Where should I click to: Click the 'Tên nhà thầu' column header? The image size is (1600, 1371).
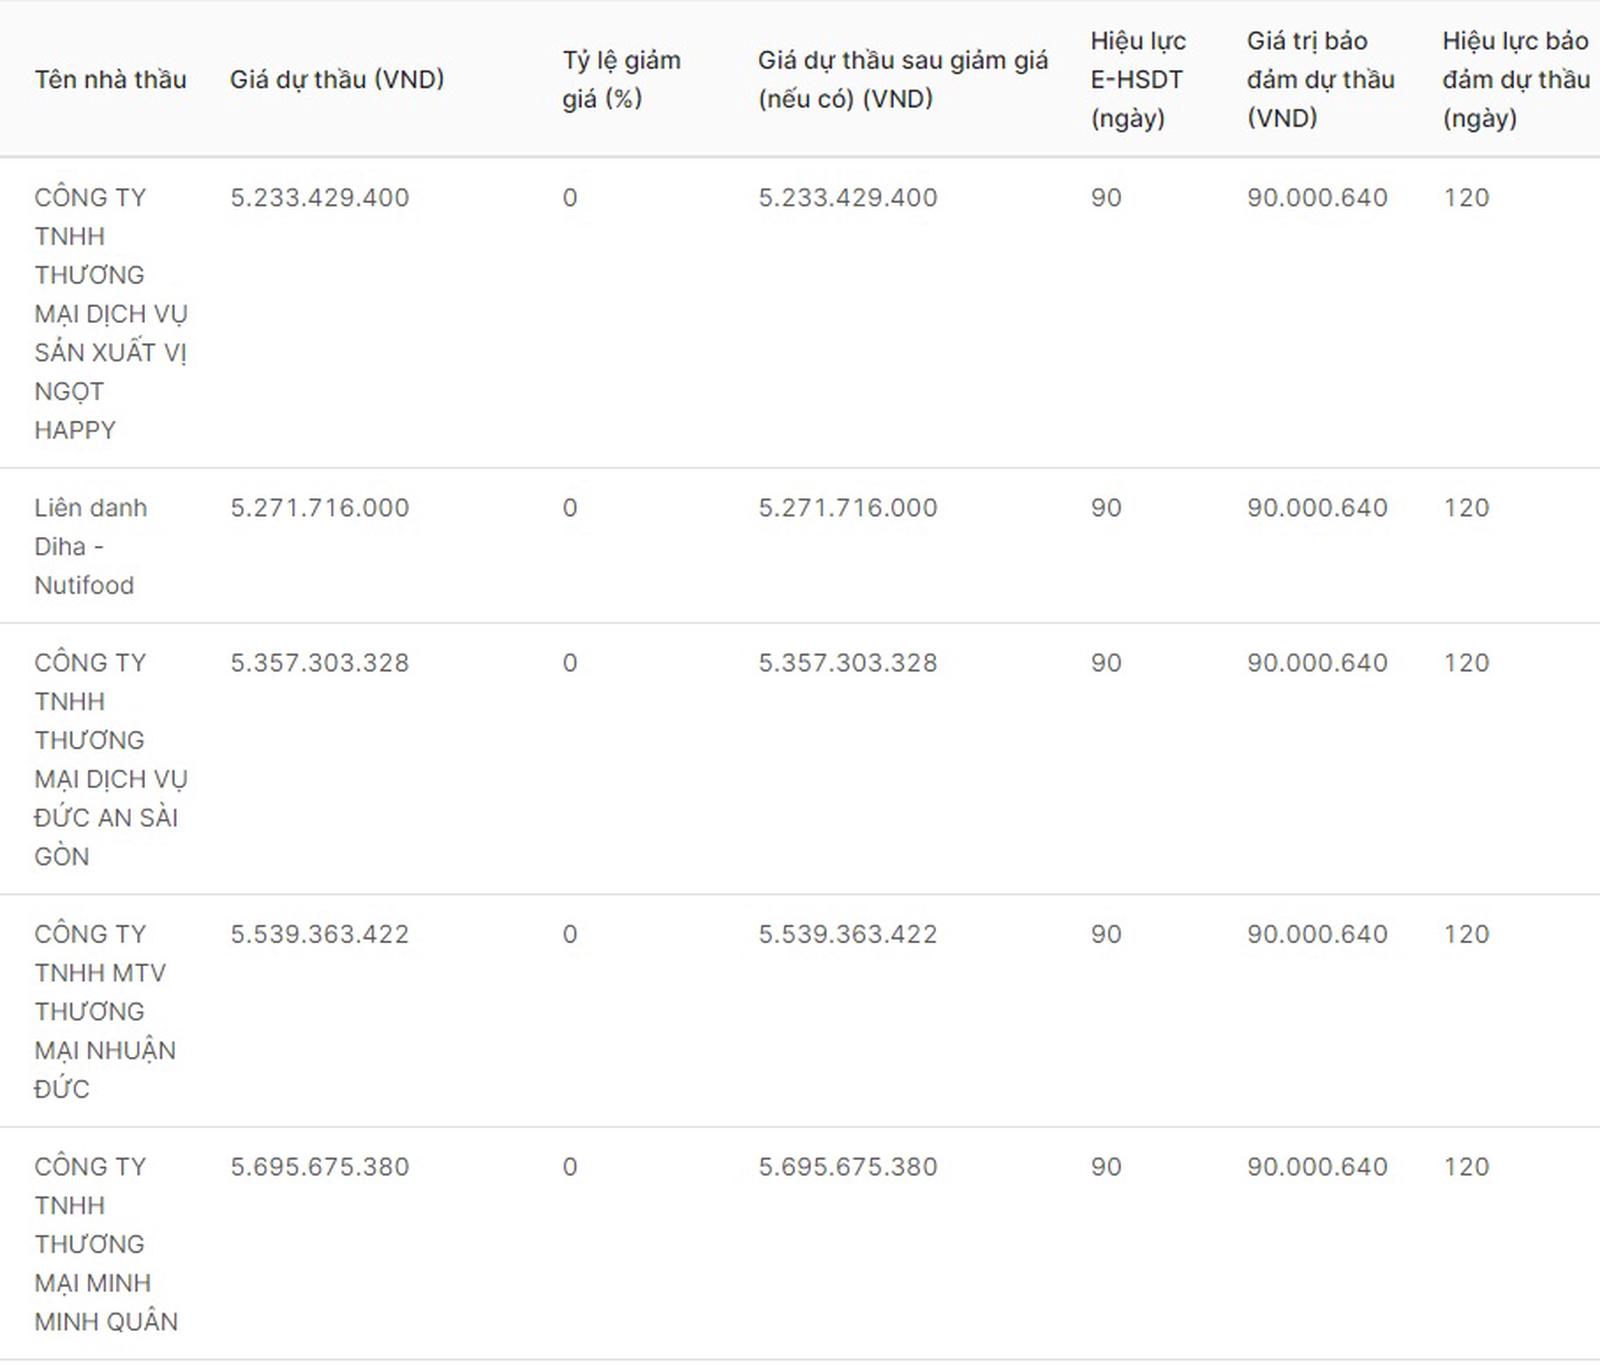click(x=110, y=79)
